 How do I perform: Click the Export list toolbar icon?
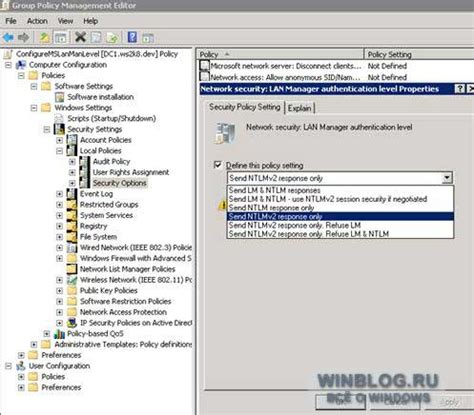[x=112, y=38]
